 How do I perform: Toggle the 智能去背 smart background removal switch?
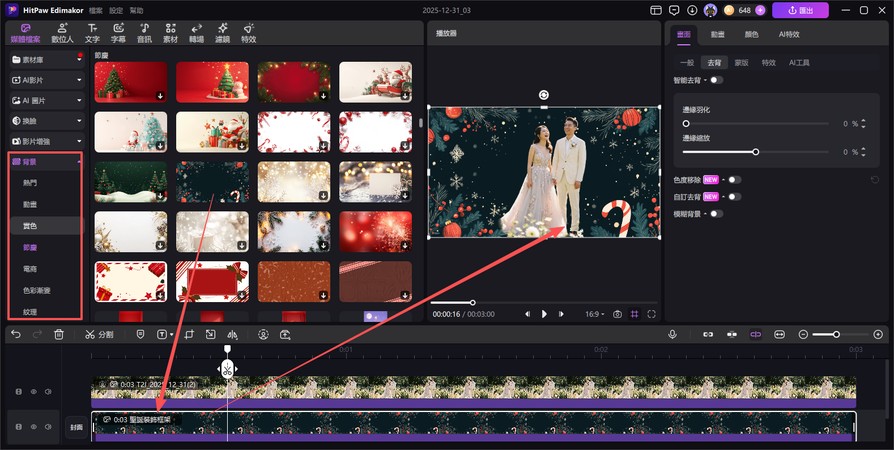(716, 80)
